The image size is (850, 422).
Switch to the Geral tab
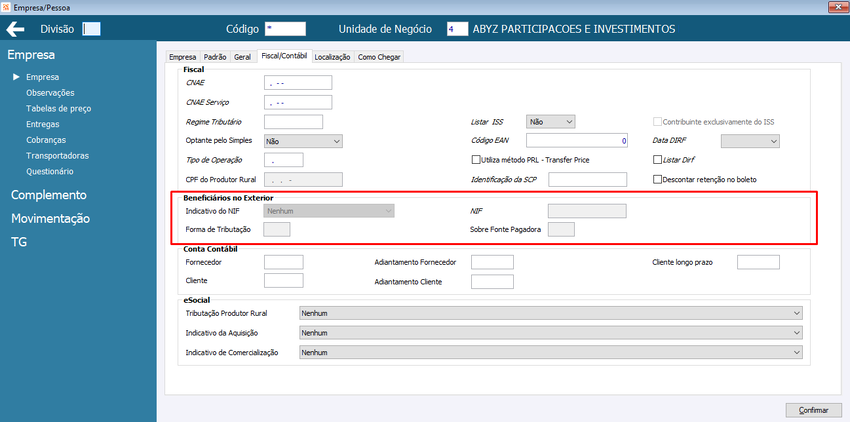tap(242, 57)
